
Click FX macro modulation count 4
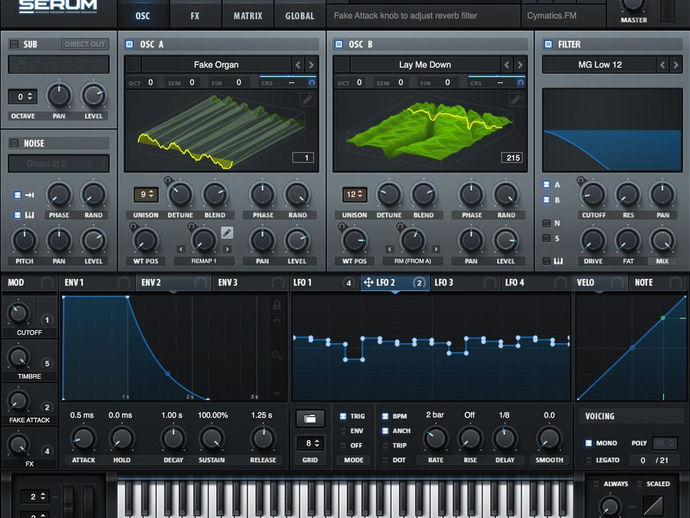[47, 451]
